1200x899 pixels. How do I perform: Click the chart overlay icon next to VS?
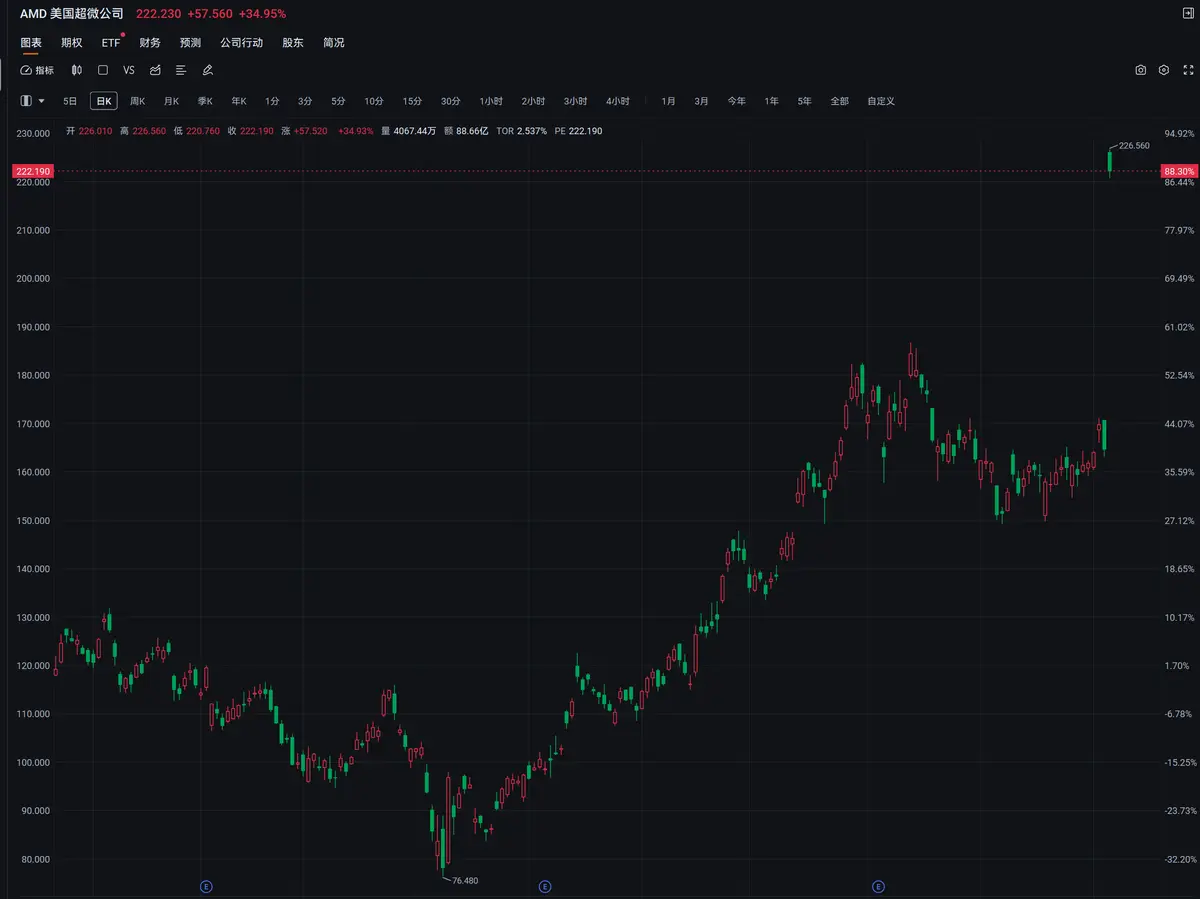point(155,70)
